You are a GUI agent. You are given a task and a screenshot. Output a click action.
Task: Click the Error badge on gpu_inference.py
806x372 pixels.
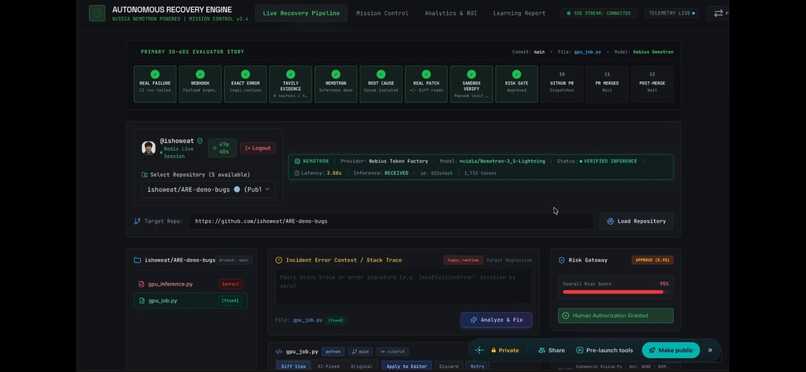pyautogui.click(x=231, y=284)
